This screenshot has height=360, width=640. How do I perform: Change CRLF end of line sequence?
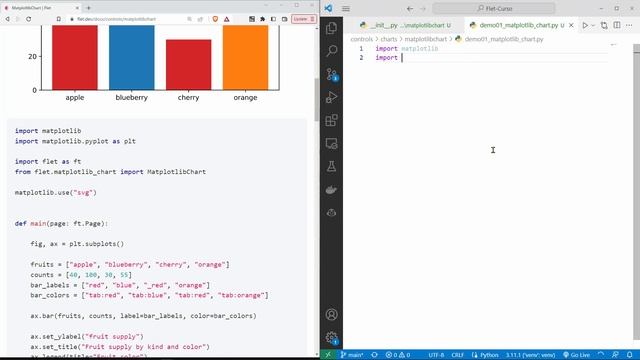458,355
